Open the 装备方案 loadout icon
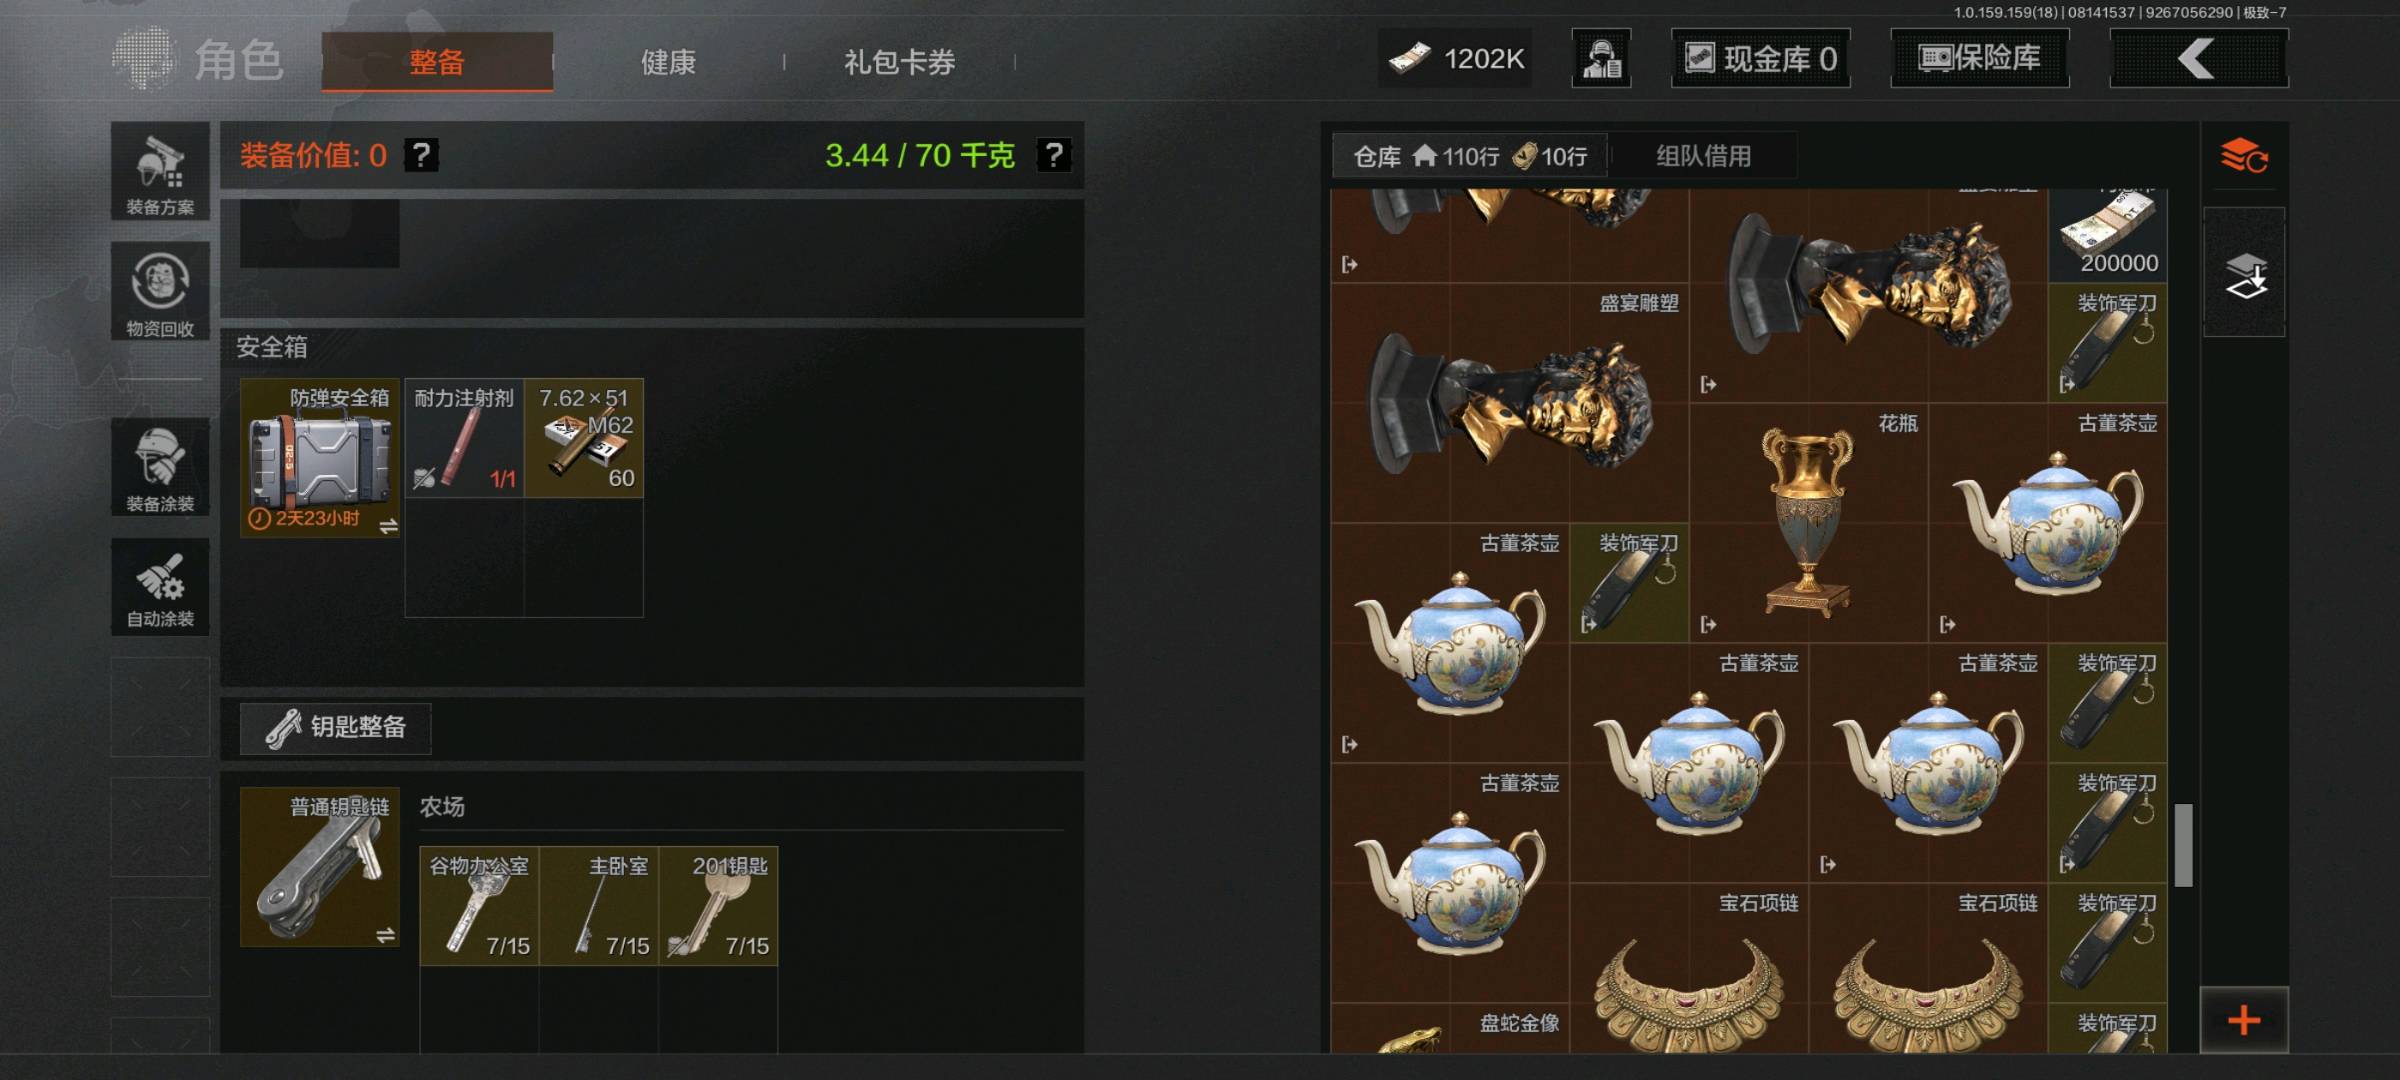2400x1080 pixels. pyautogui.click(x=160, y=172)
